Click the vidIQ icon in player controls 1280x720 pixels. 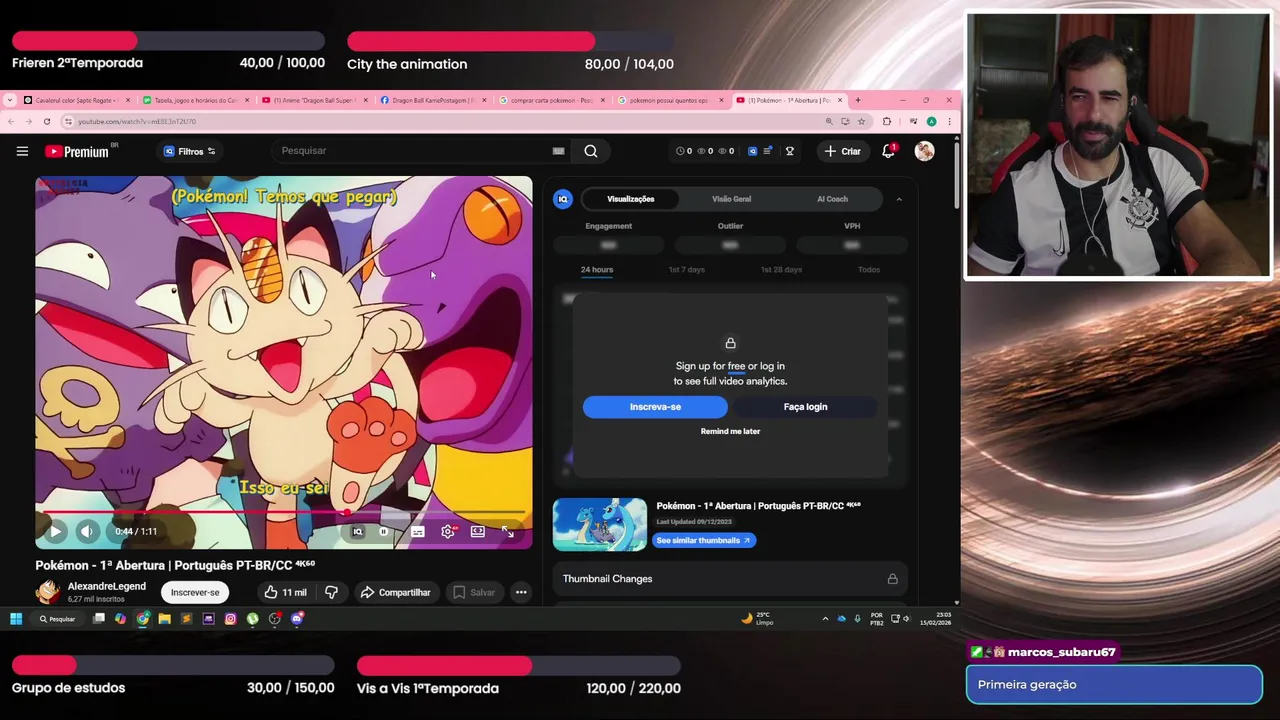(x=357, y=532)
